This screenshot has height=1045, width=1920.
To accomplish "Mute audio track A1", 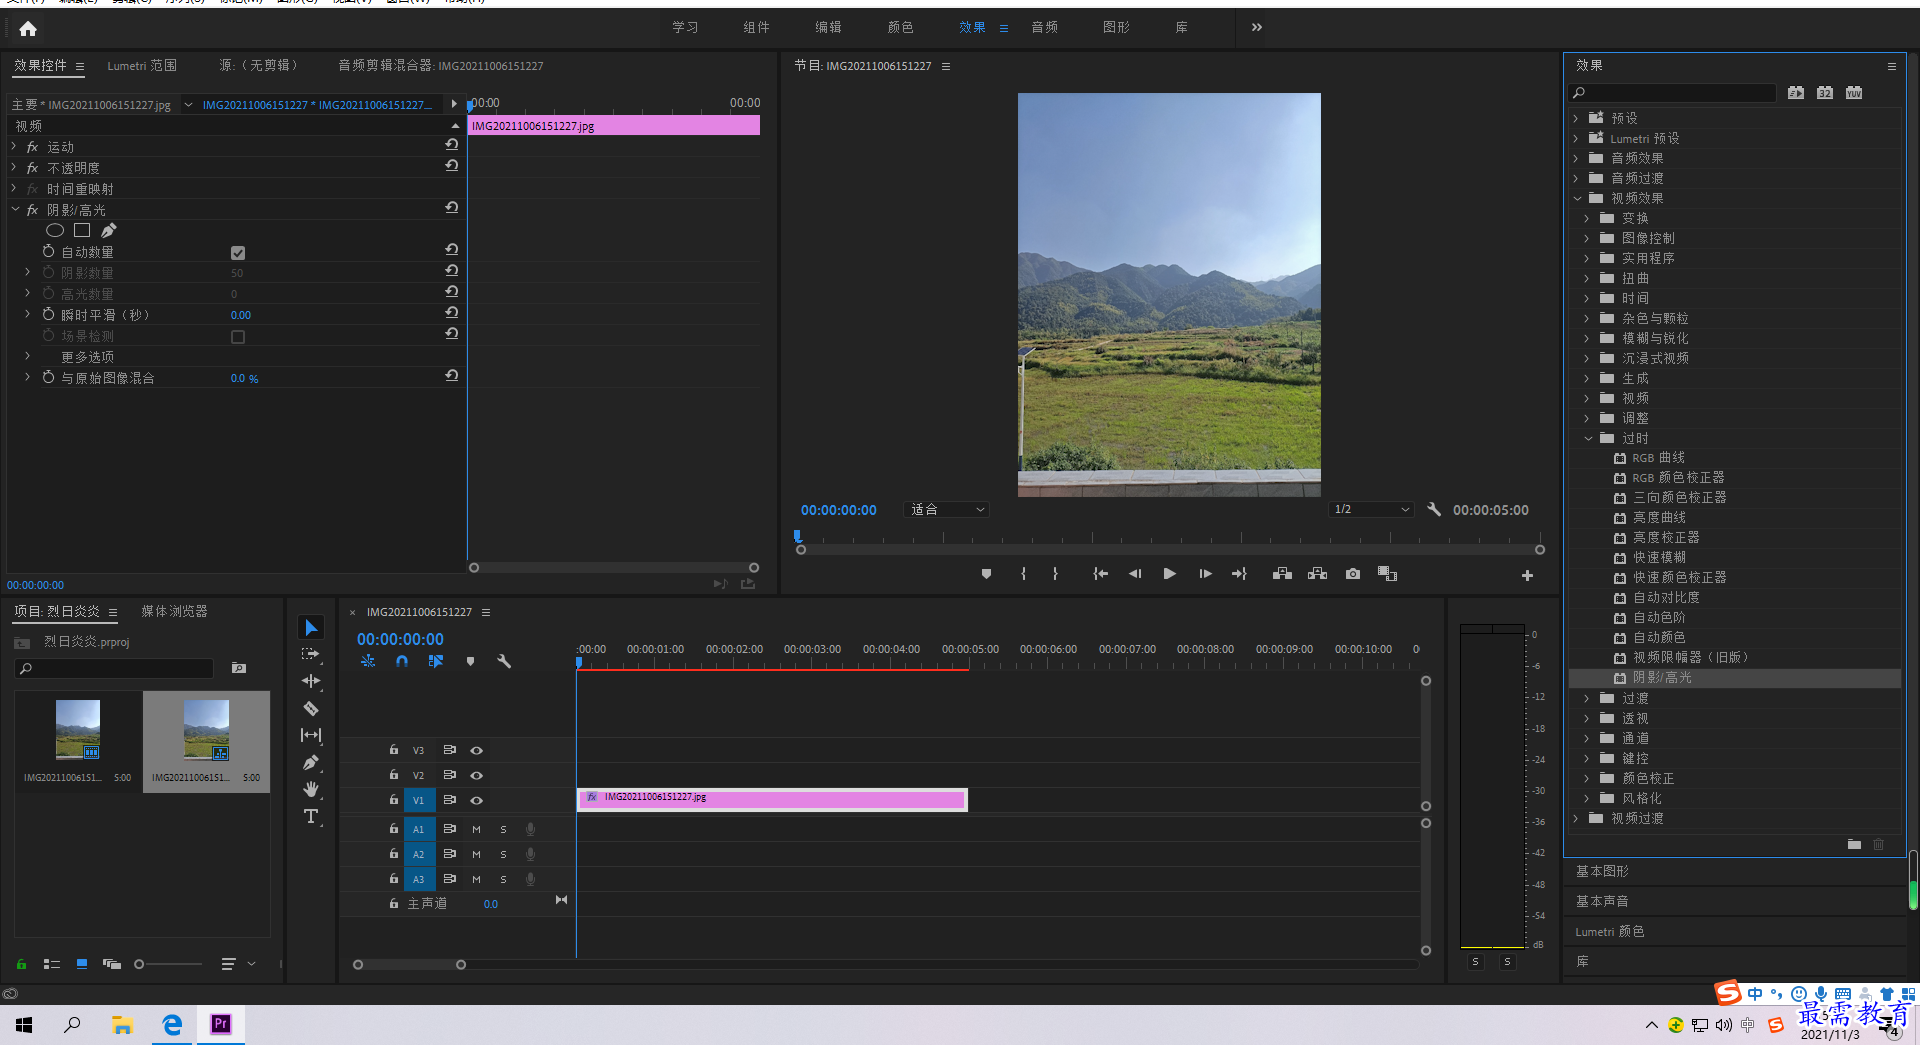I will click(476, 829).
